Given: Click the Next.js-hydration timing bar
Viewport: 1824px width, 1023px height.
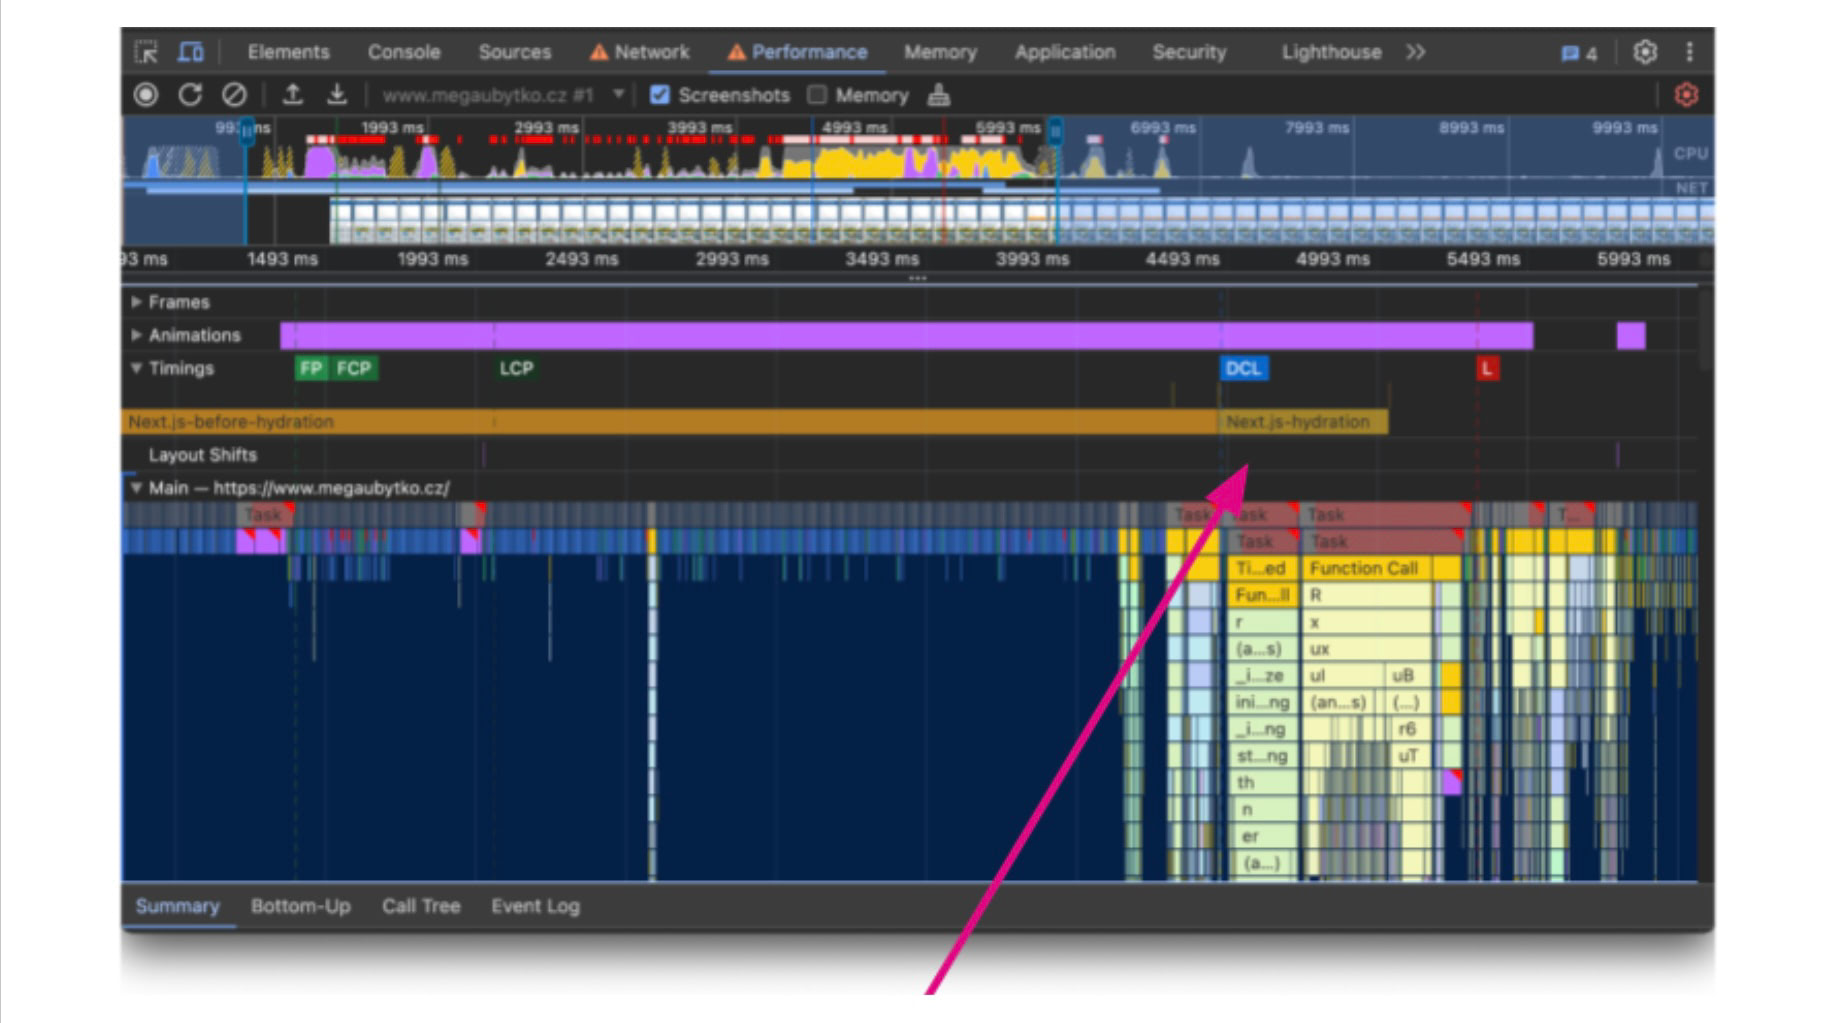Looking at the screenshot, I should (x=1302, y=422).
